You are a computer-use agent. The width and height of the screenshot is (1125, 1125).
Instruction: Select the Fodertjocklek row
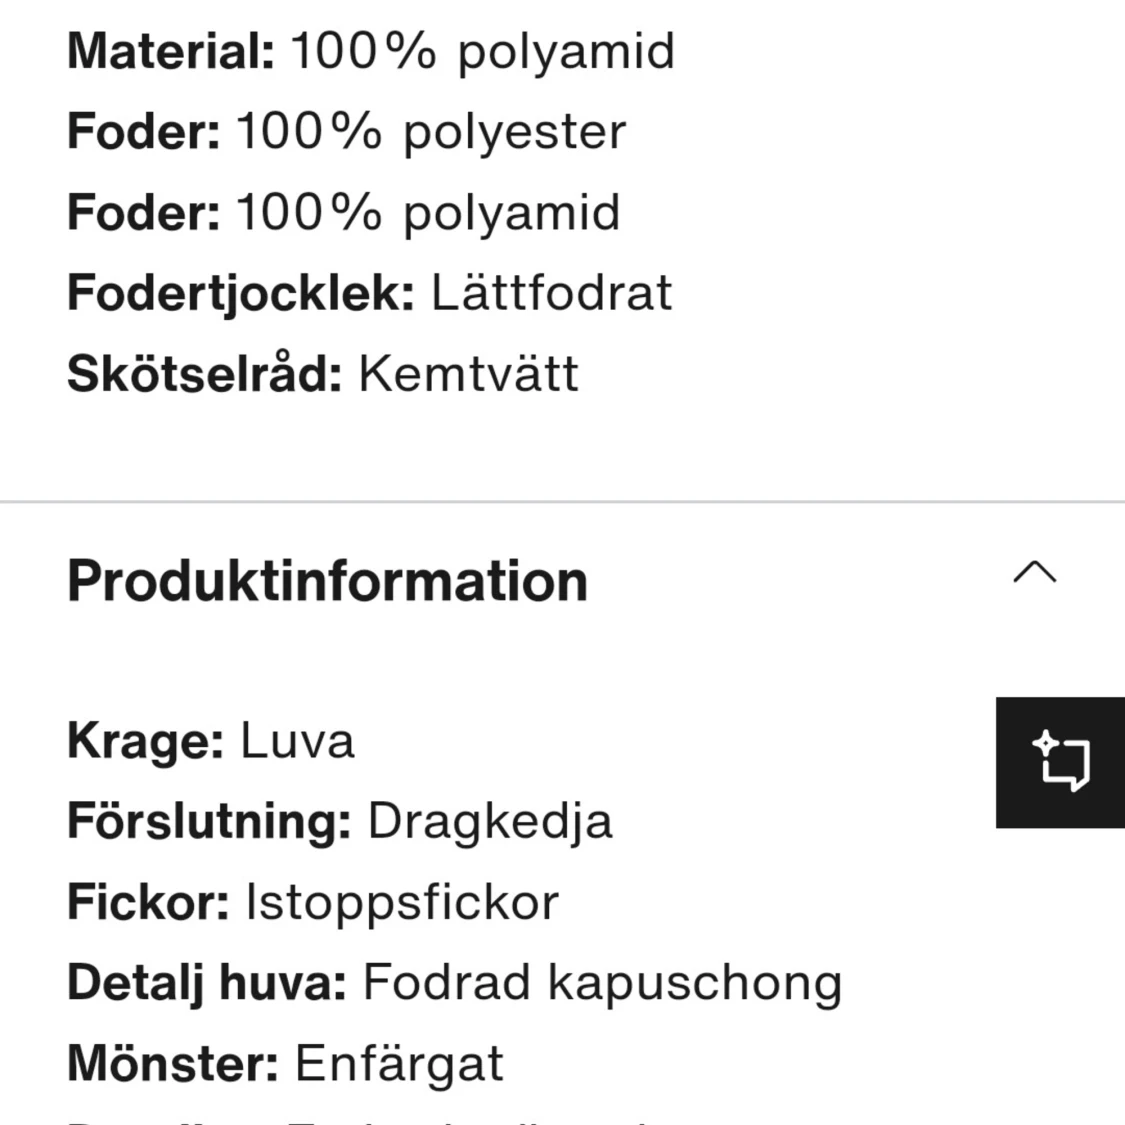coord(243,292)
